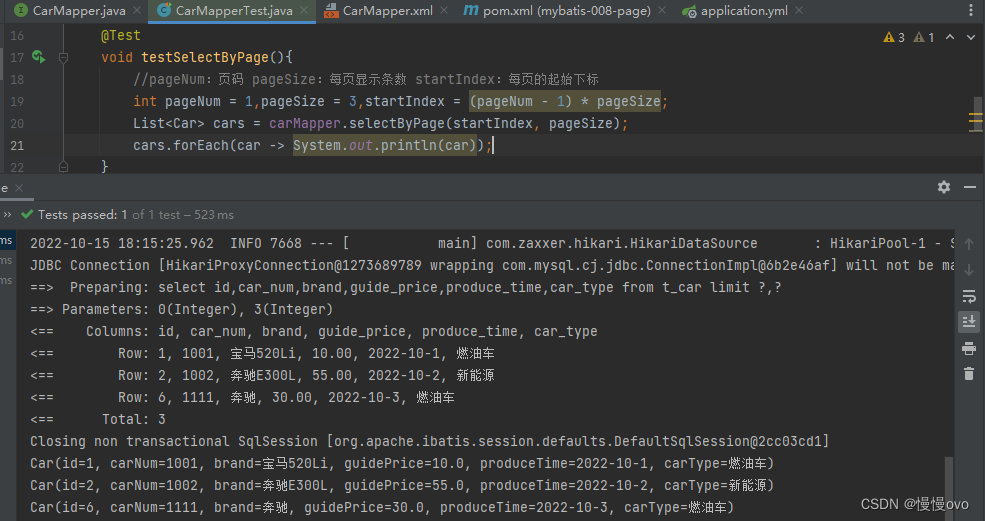Close the application.yml tab
985x521 pixels.
(x=799, y=11)
